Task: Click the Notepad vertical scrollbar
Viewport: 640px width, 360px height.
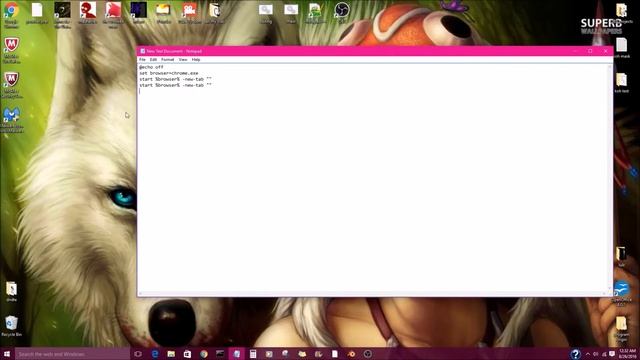Action: [610, 178]
